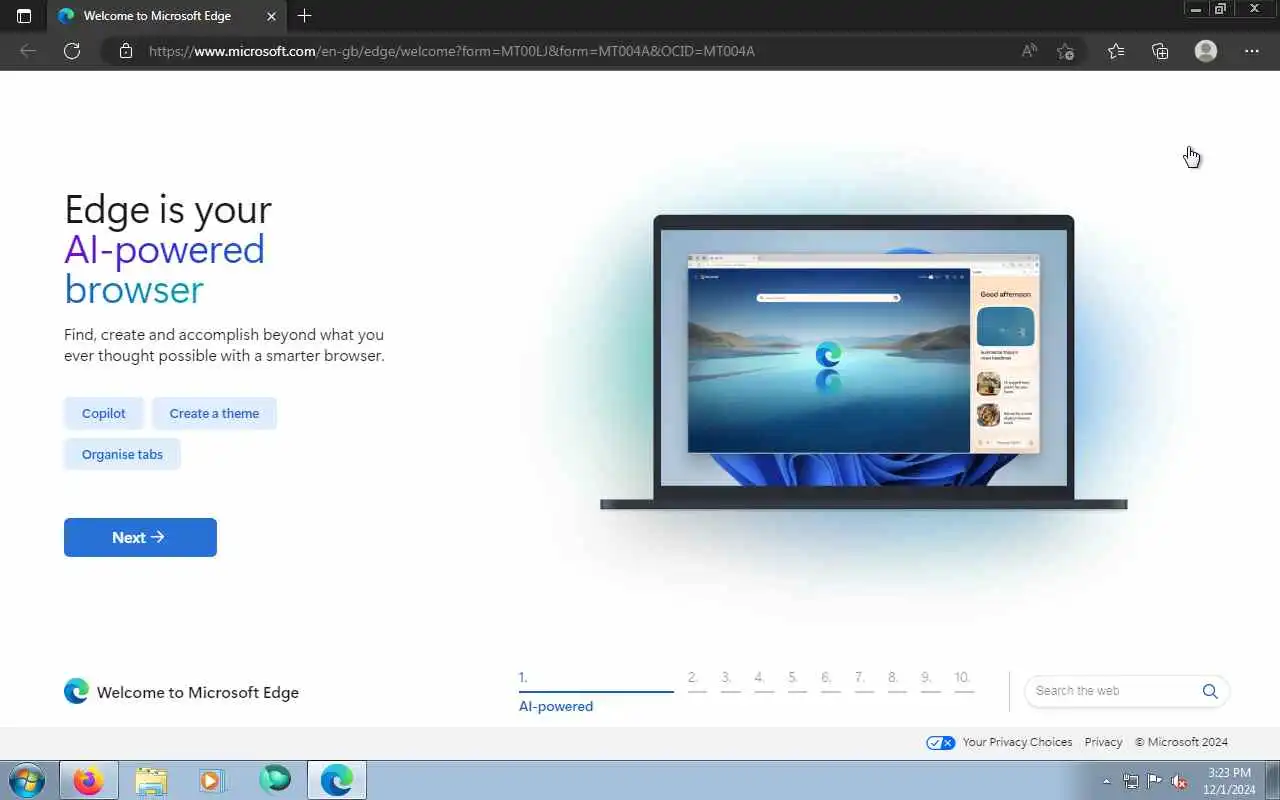Switch to Microsoft Edge taskbar icon

click(336, 780)
